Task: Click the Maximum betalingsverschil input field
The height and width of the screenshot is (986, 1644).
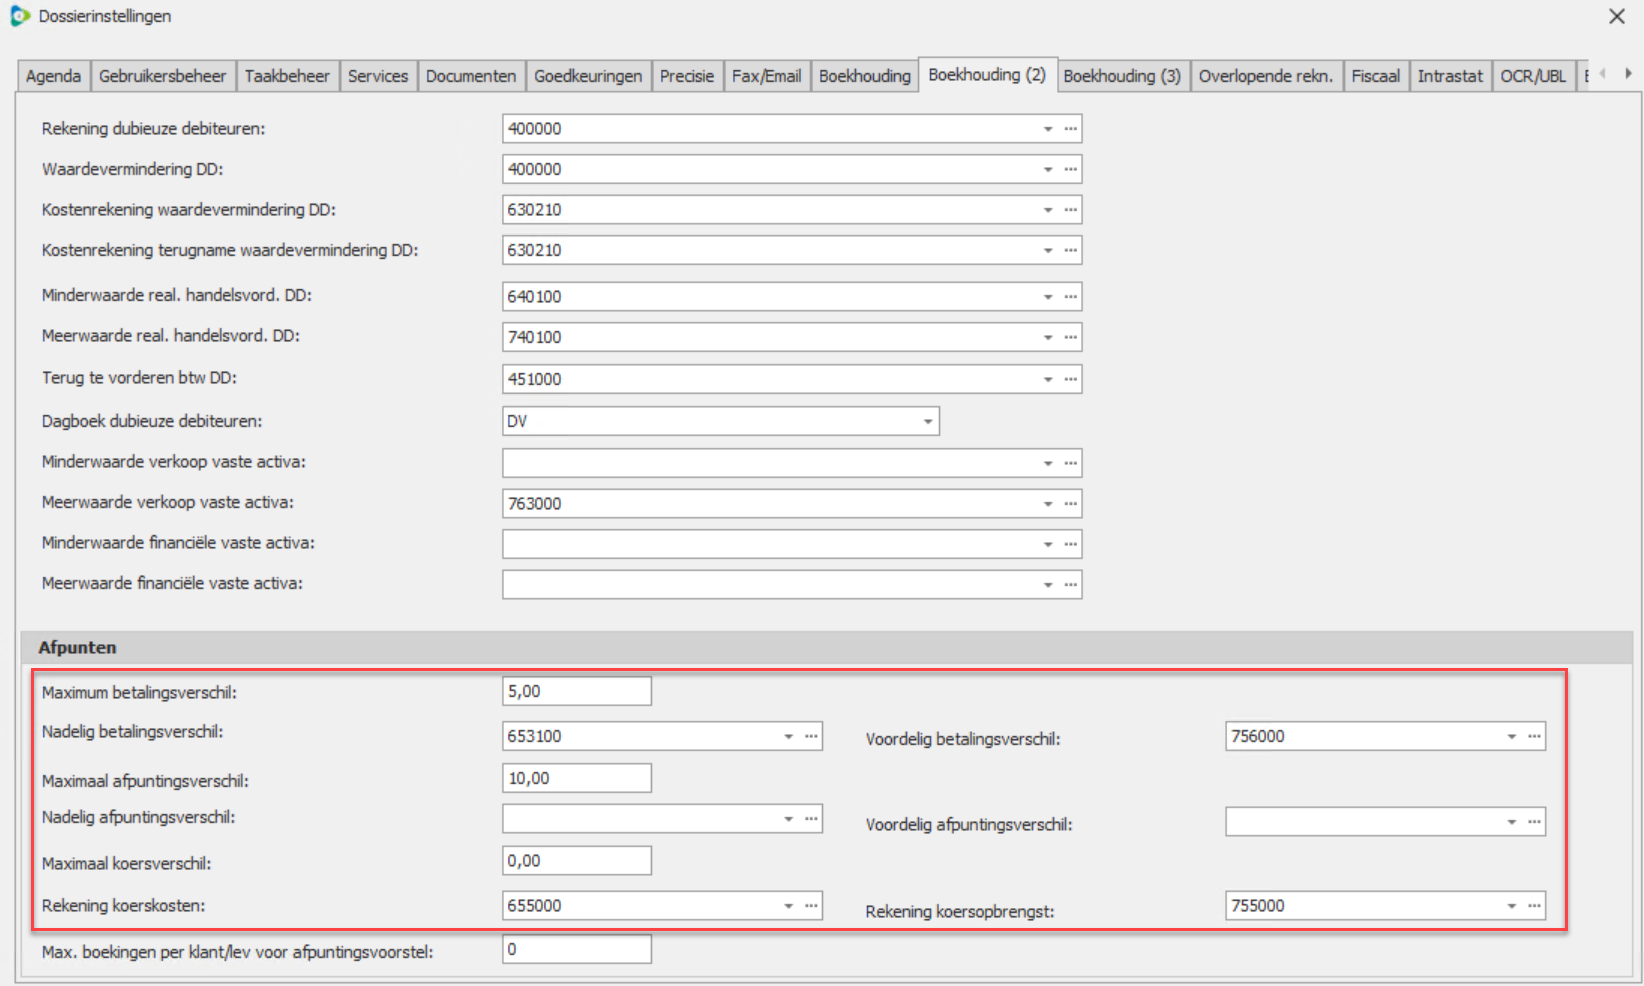Action: [576, 692]
